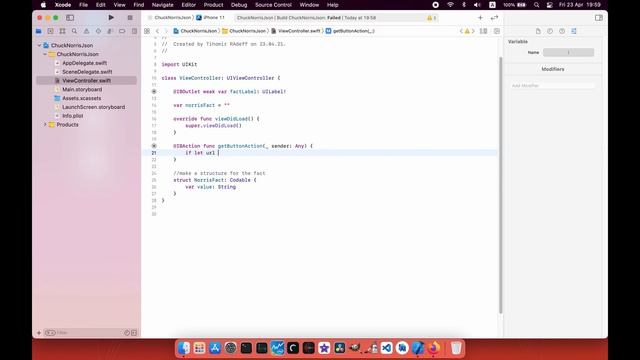Image resolution: width=640 pixels, height=360 pixels.
Task: Click the Variable Name field
Action: click(568, 52)
